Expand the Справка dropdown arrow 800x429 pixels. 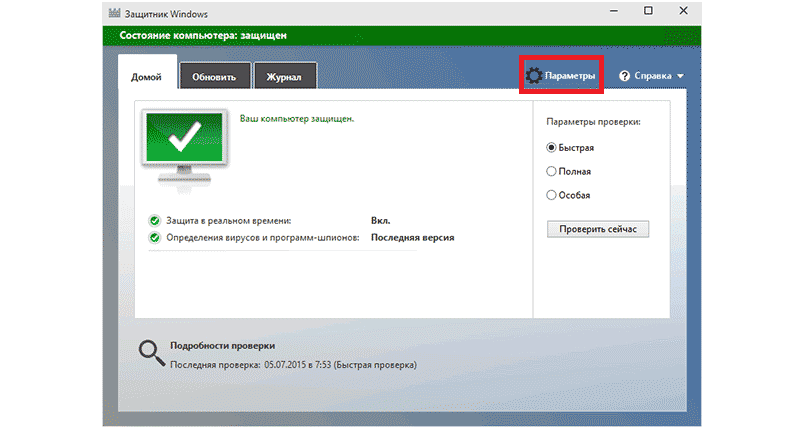[680, 76]
